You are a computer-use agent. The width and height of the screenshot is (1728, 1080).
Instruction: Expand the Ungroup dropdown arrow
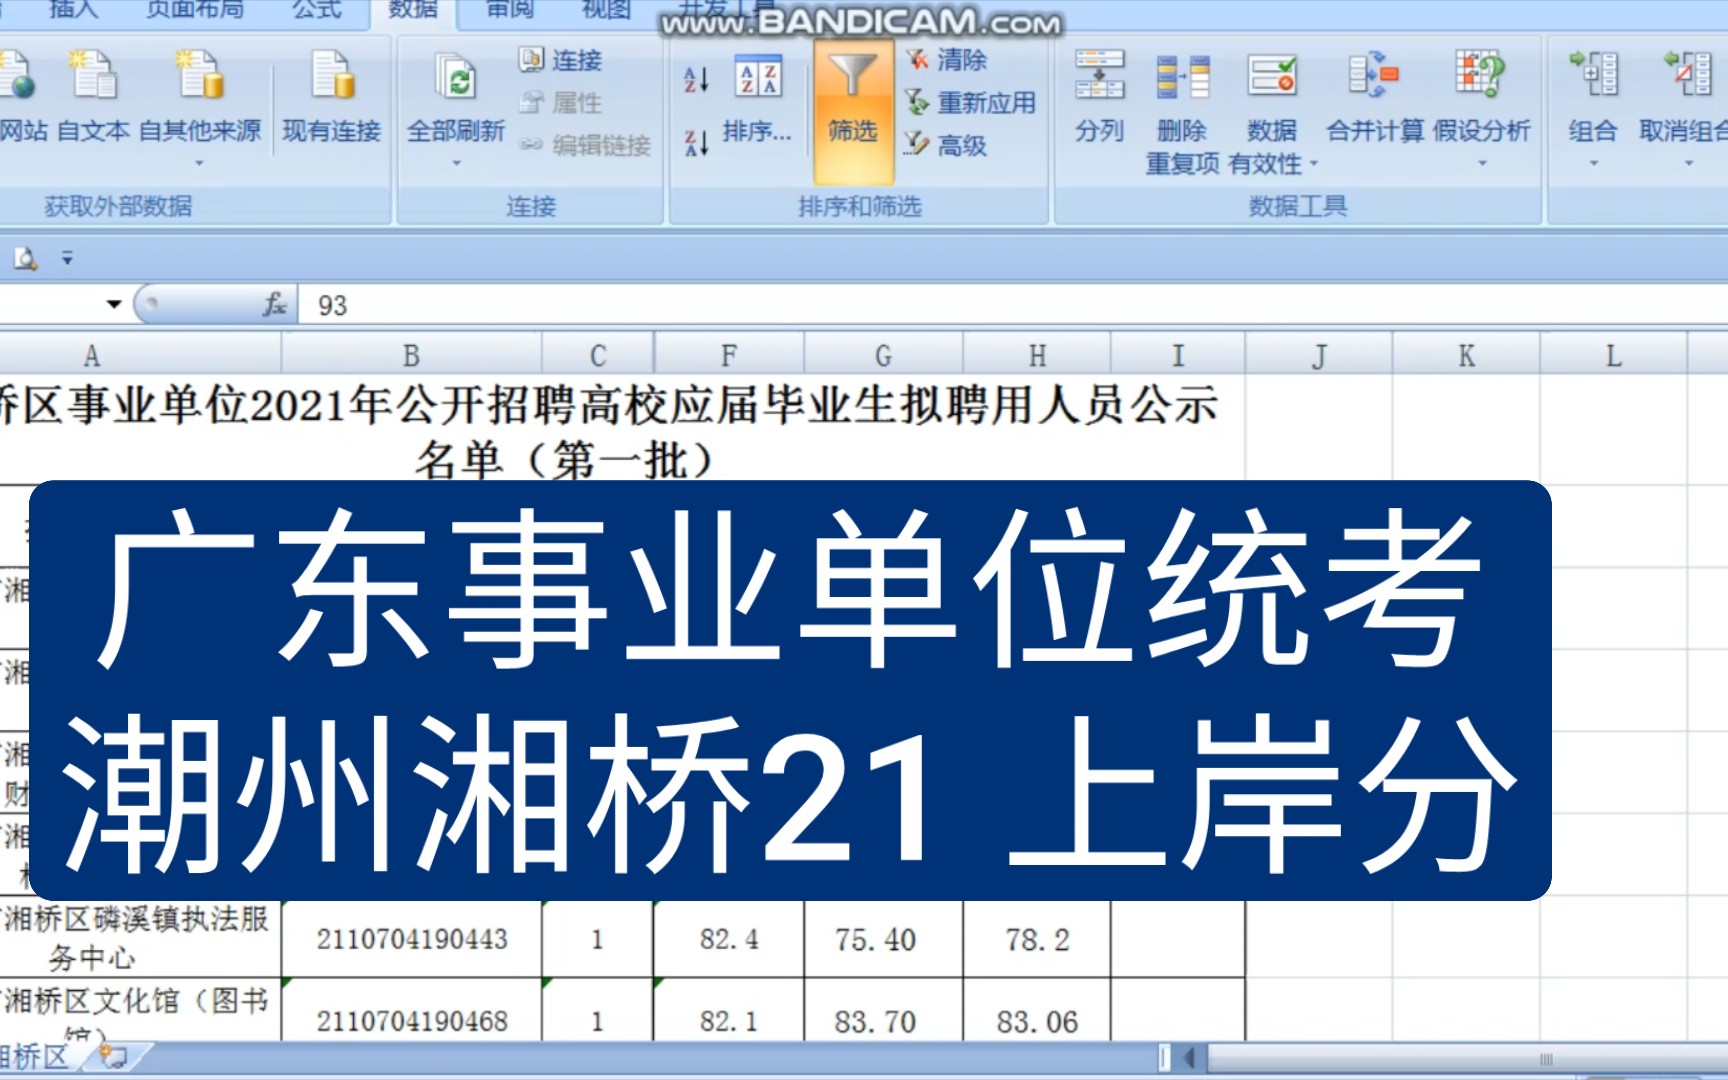coord(1689,163)
